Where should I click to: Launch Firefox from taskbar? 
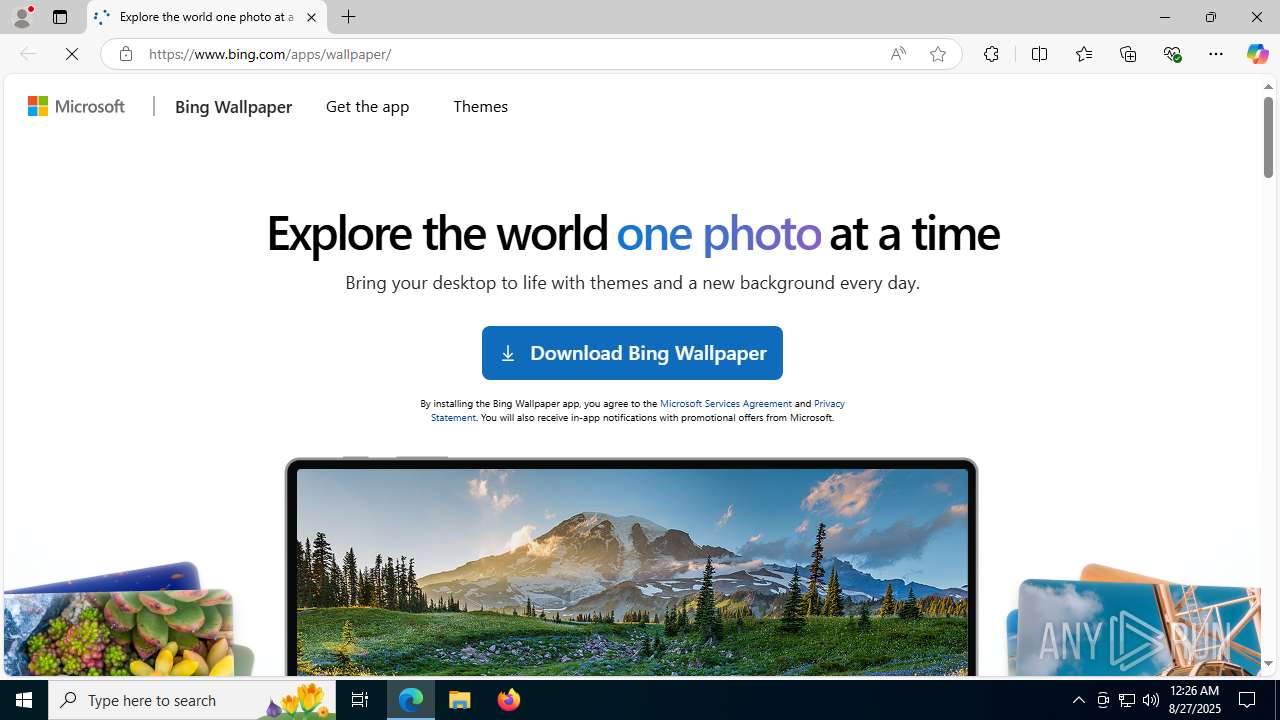(x=508, y=700)
